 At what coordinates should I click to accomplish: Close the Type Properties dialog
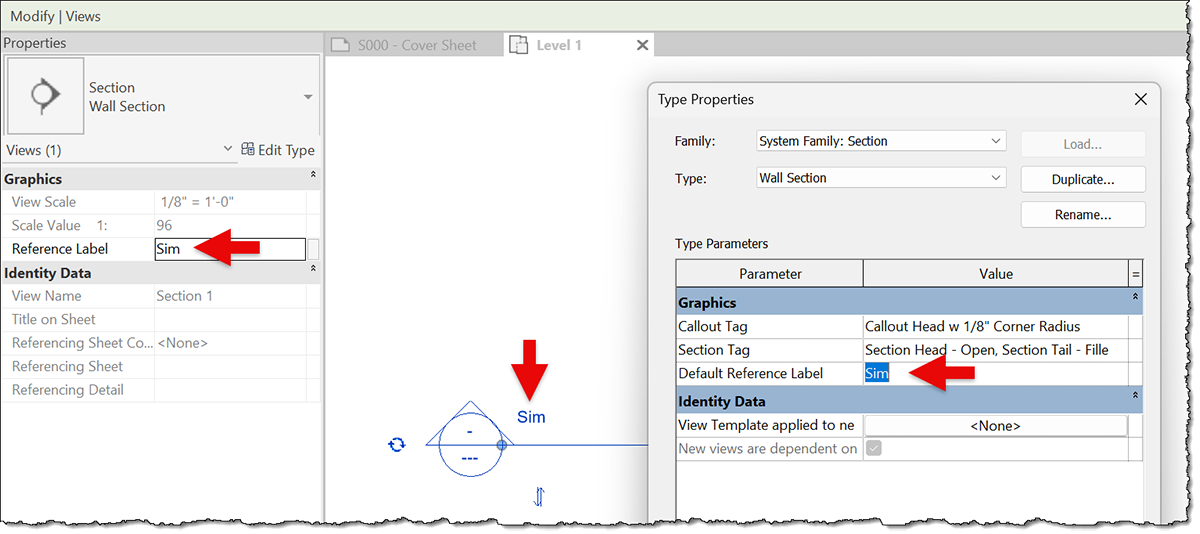point(1140,99)
